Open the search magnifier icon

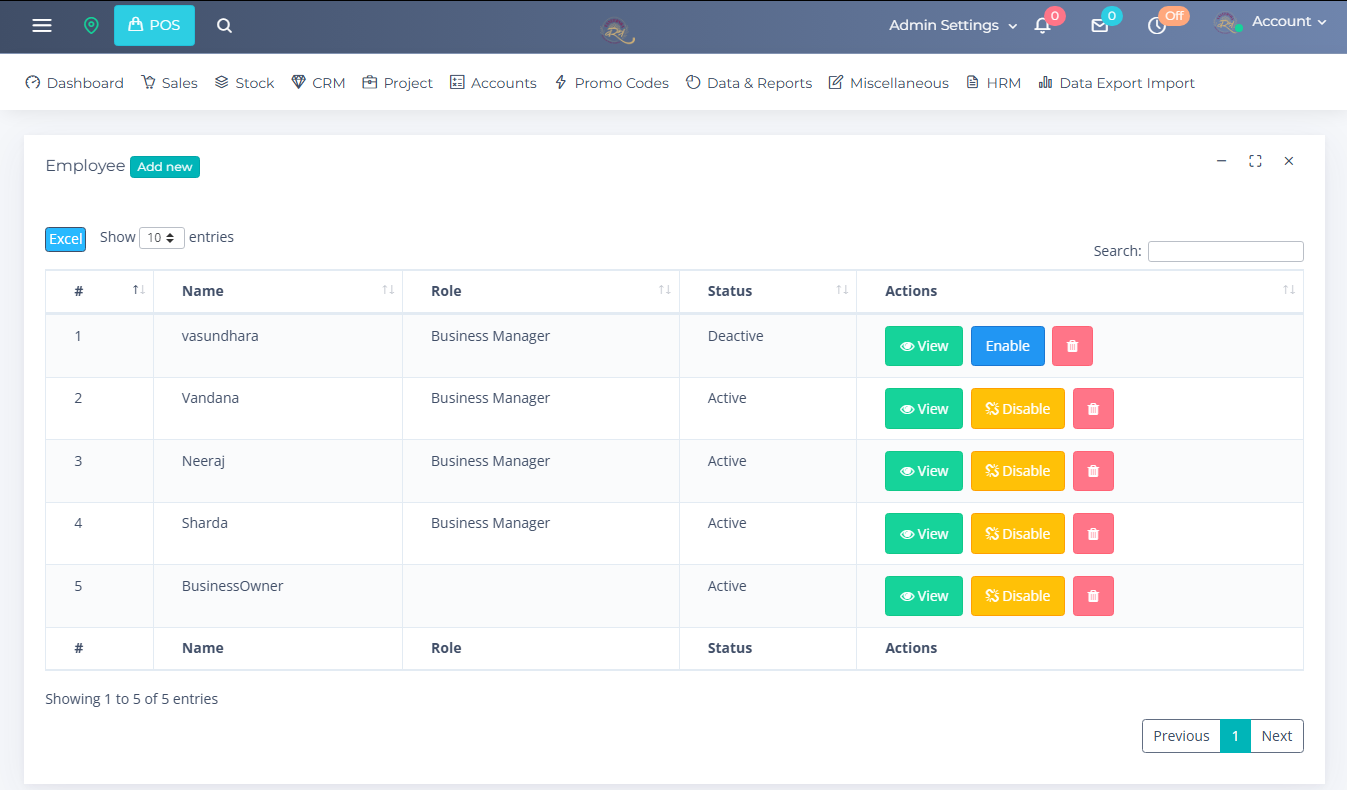click(x=224, y=25)
